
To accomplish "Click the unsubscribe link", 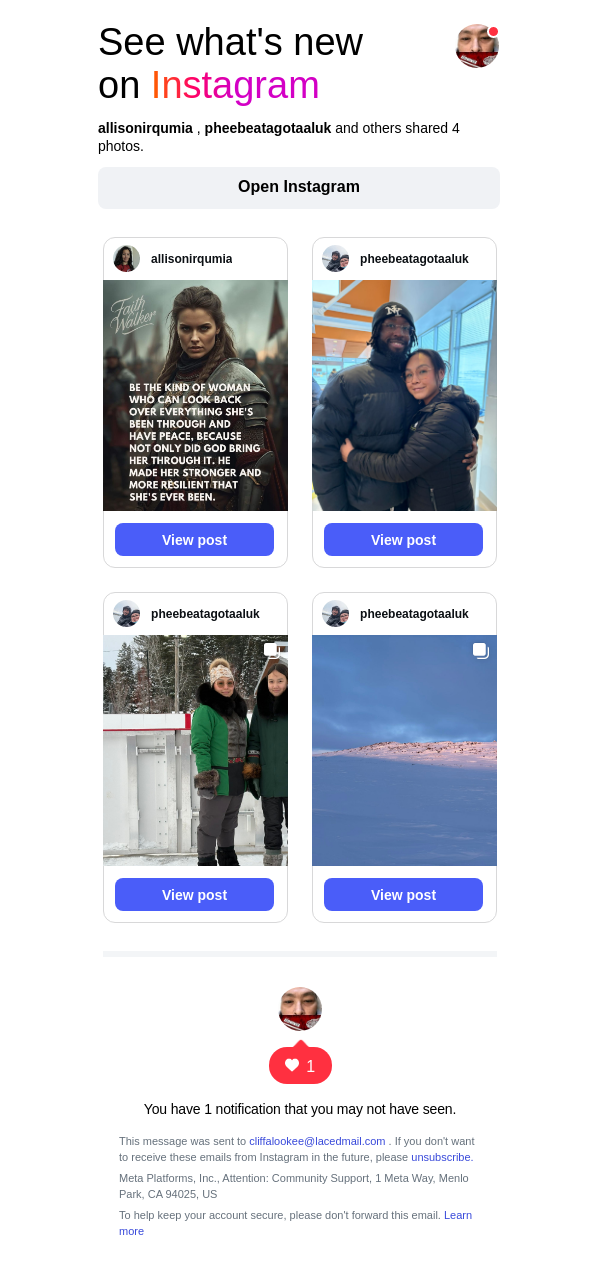I will (x=441, y=1157).
